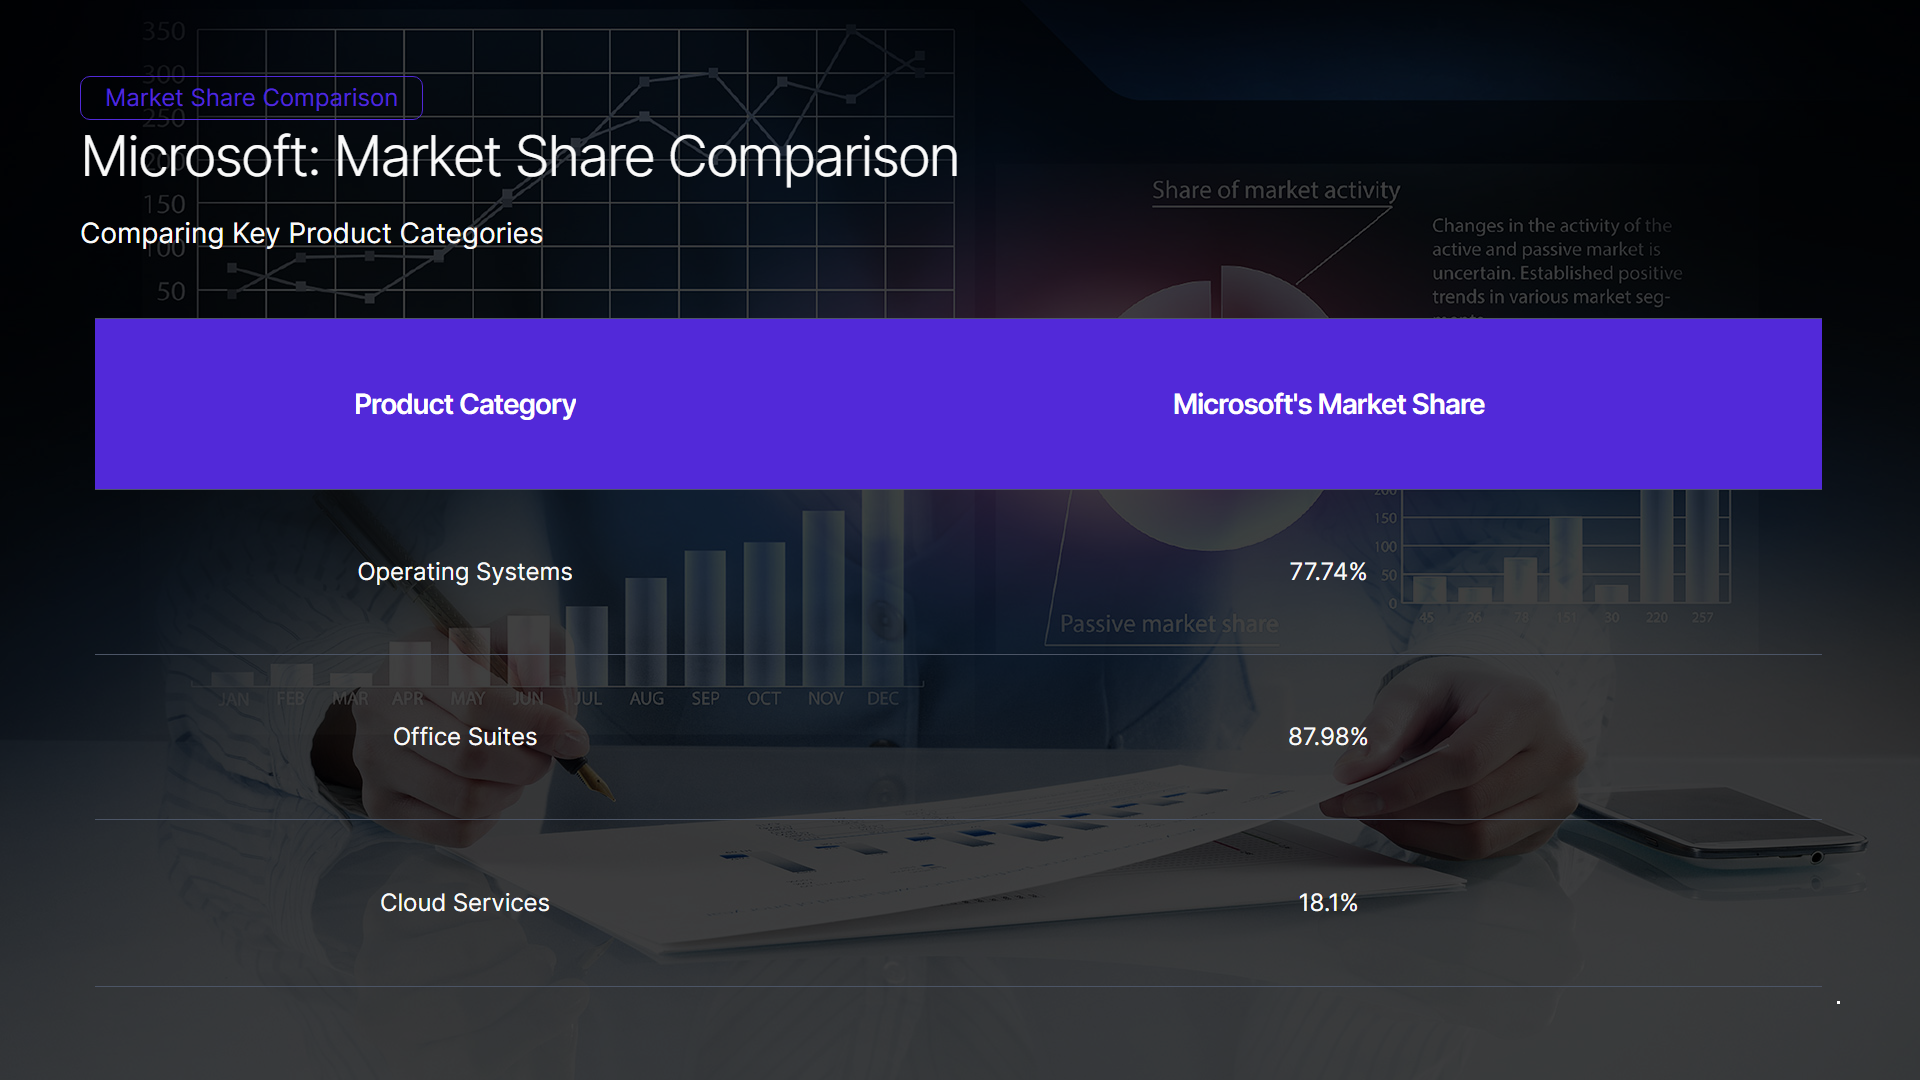Click the Share of market activity label
The image size is (1920, 1080).
click(x=1275, y=190)
